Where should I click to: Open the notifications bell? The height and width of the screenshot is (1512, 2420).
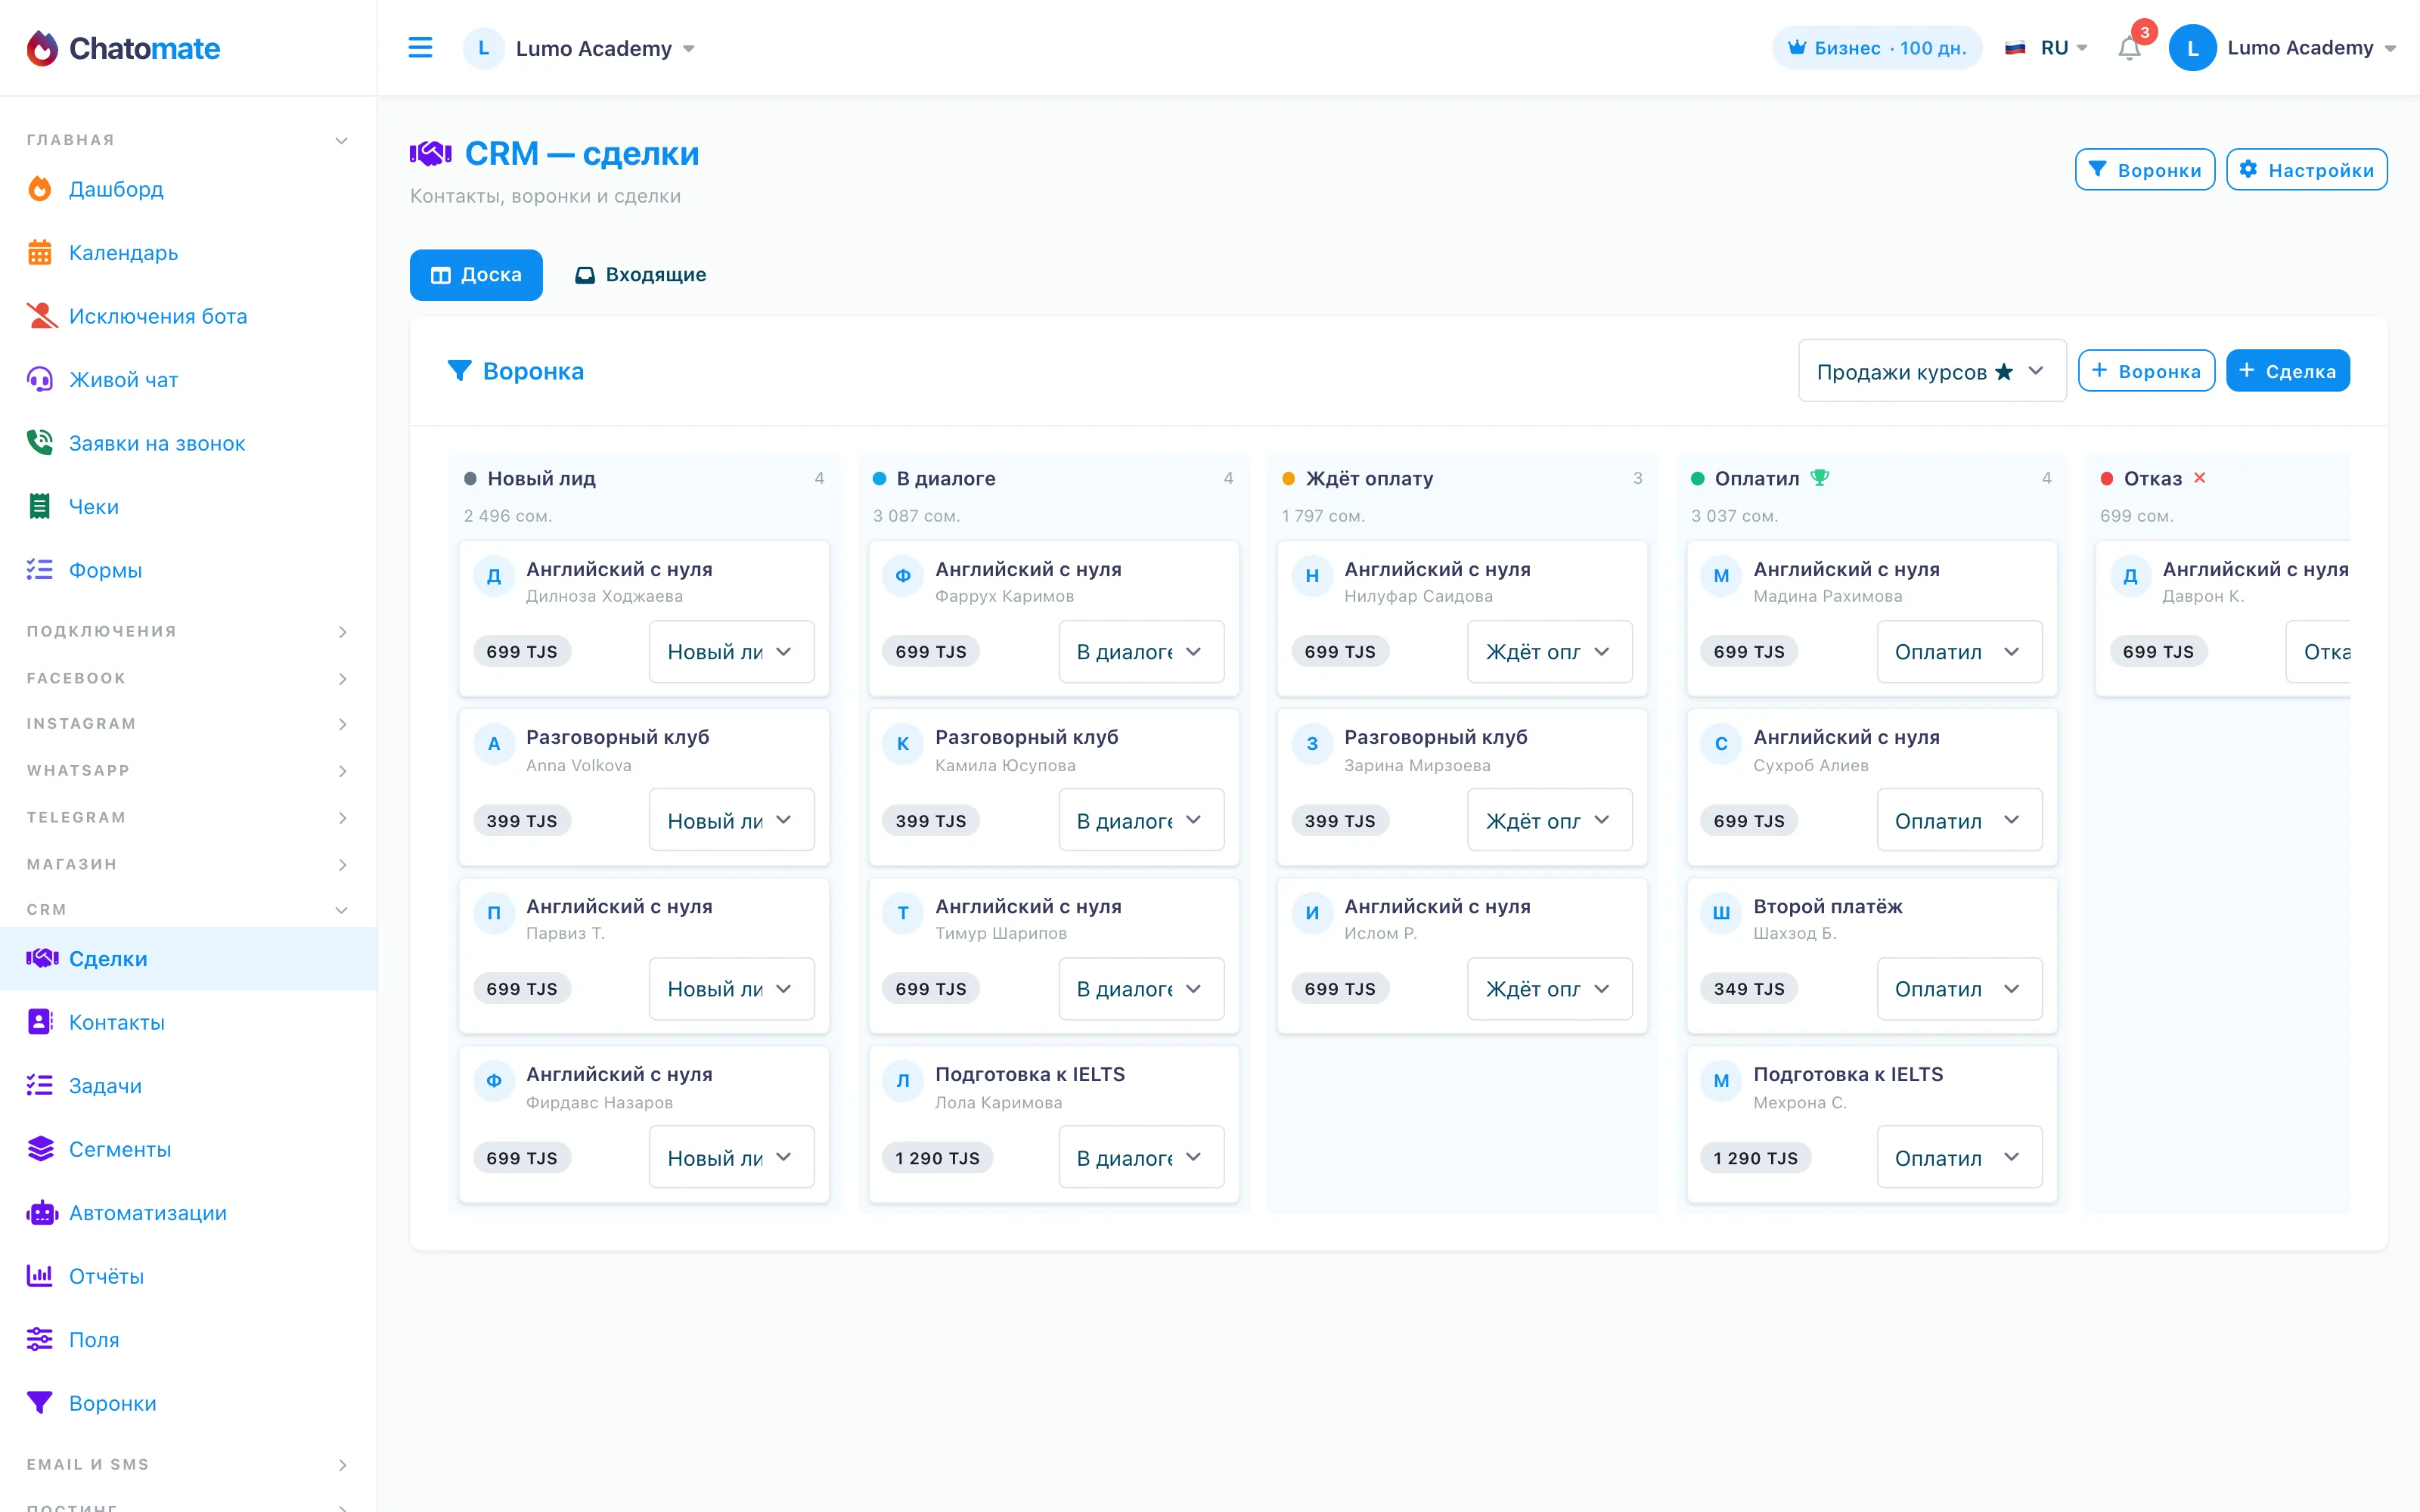(2129, 48)
